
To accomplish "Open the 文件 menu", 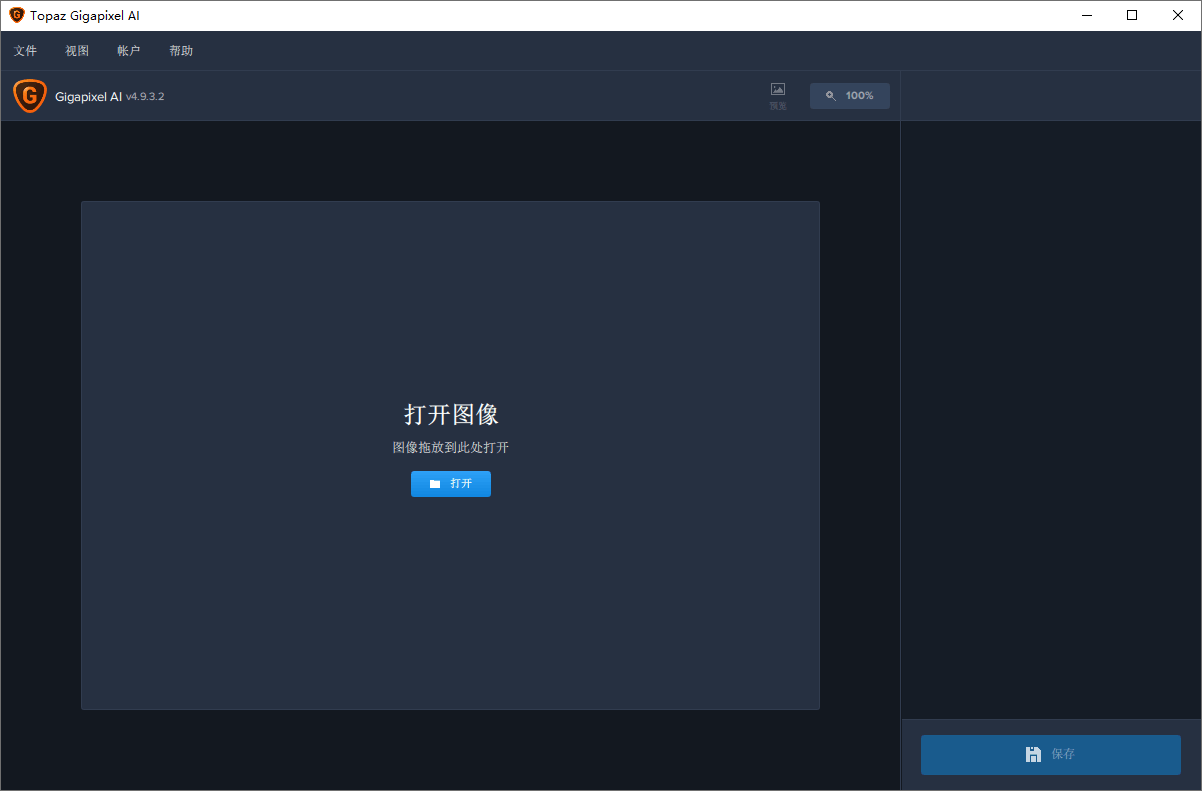I will pyautogui.click(x=25, y=49).
